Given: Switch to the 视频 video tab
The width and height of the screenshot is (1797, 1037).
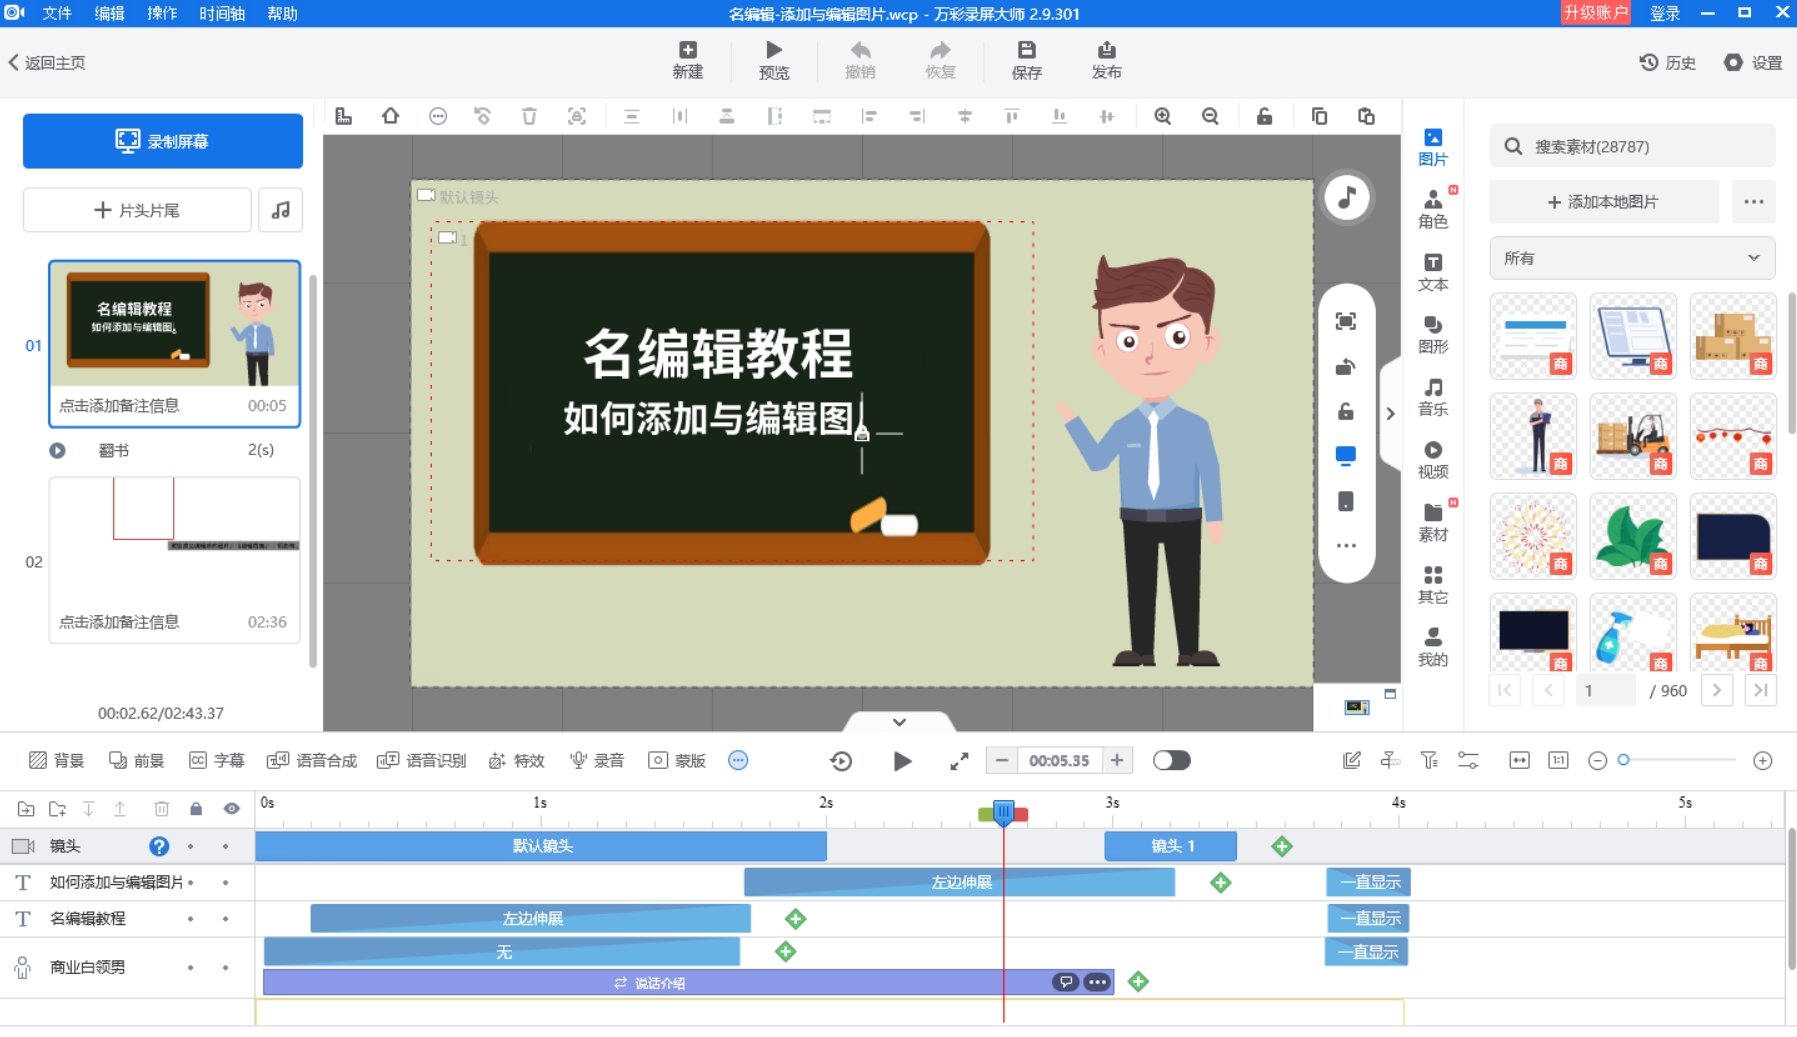Looking at the screenshot, I should coord(1433,460).
